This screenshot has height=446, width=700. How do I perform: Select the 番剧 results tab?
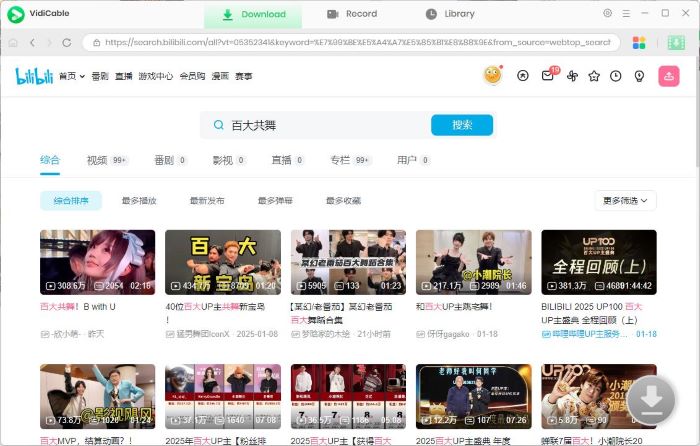[170, 160]
